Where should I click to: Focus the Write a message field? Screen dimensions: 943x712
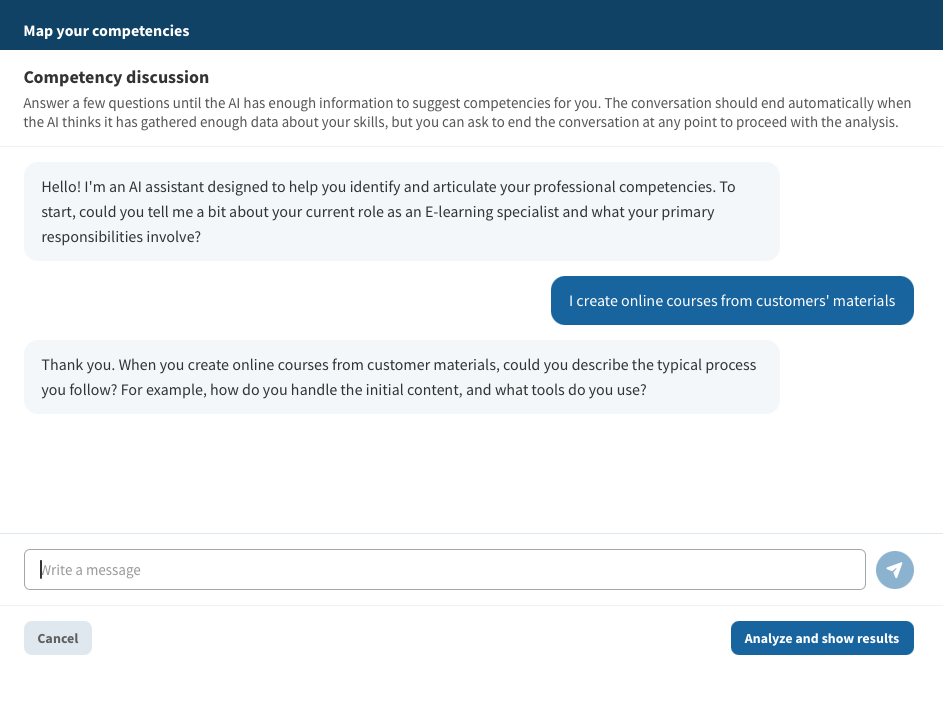(444, 569)
